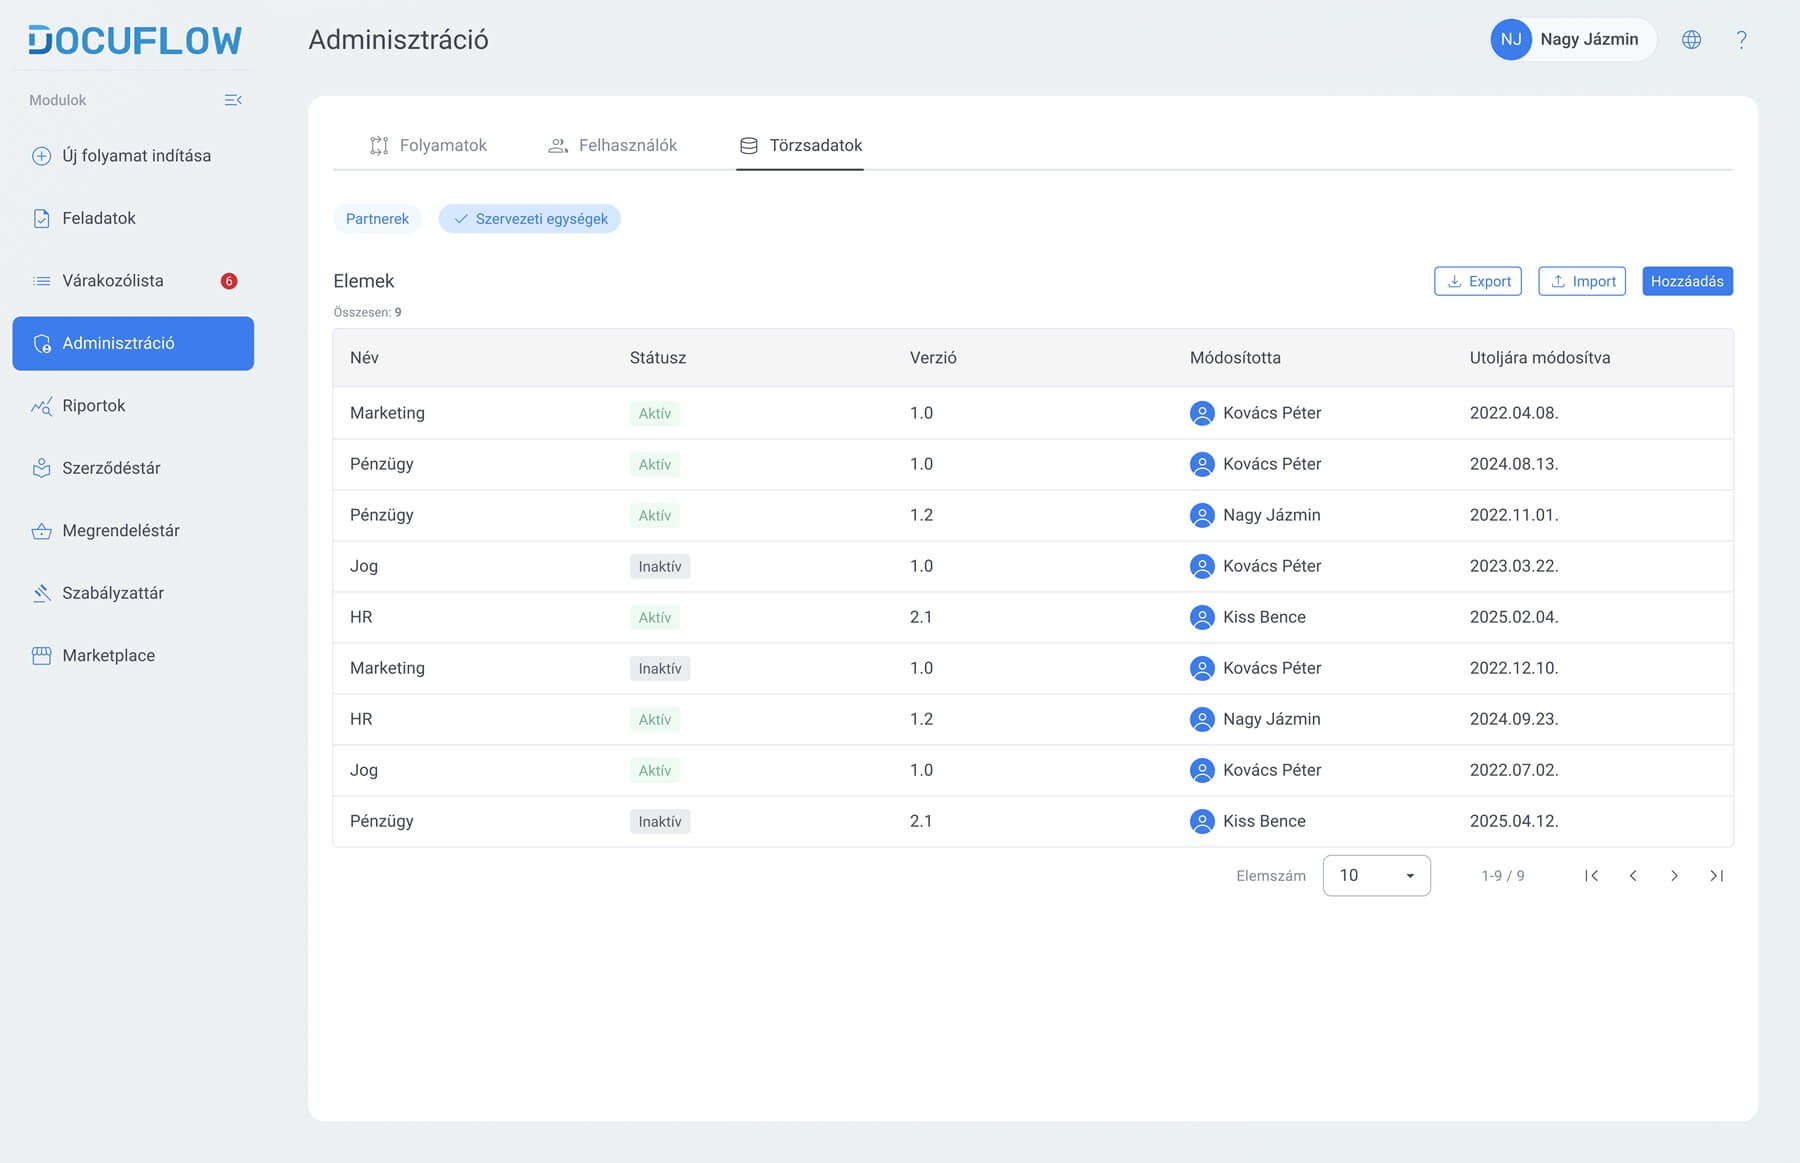Switch to the Felhasználók tab
This screenshot has width=1800, height=1163.
pos(612,146)
